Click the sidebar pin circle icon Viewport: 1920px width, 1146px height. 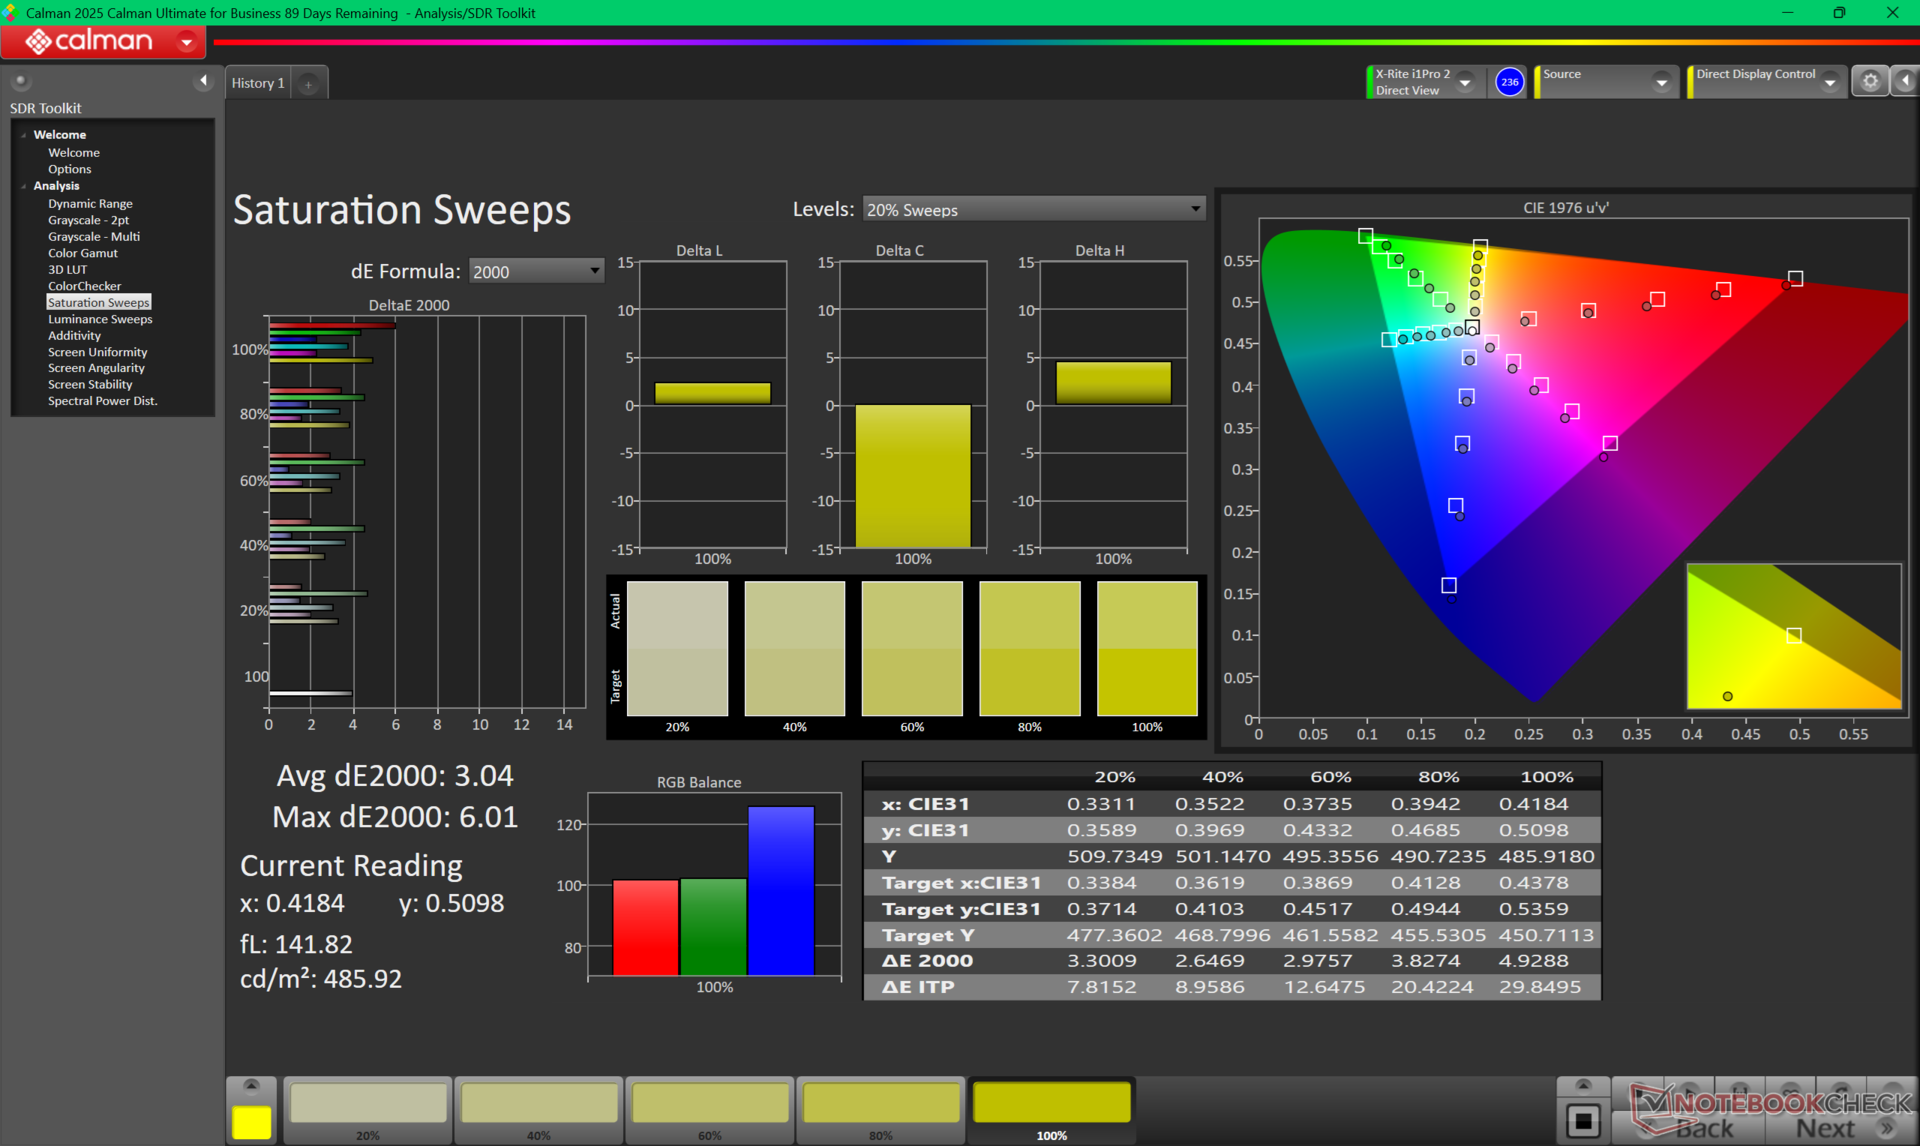pos(21,81)
